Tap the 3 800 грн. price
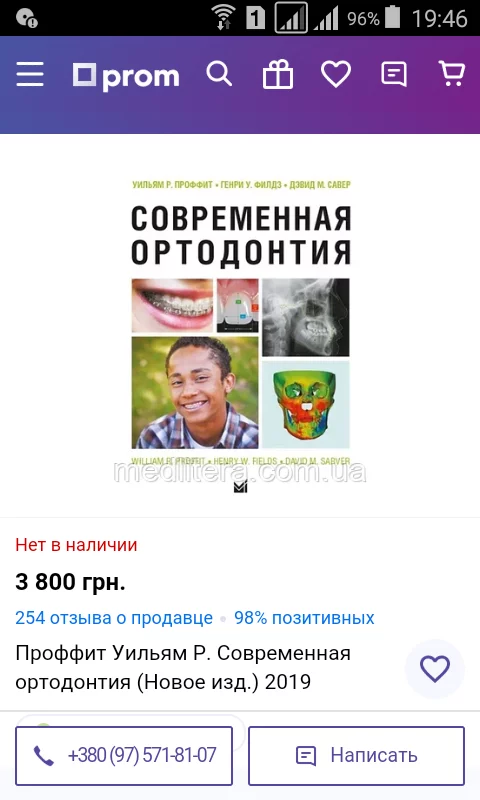 pos(70,582)
